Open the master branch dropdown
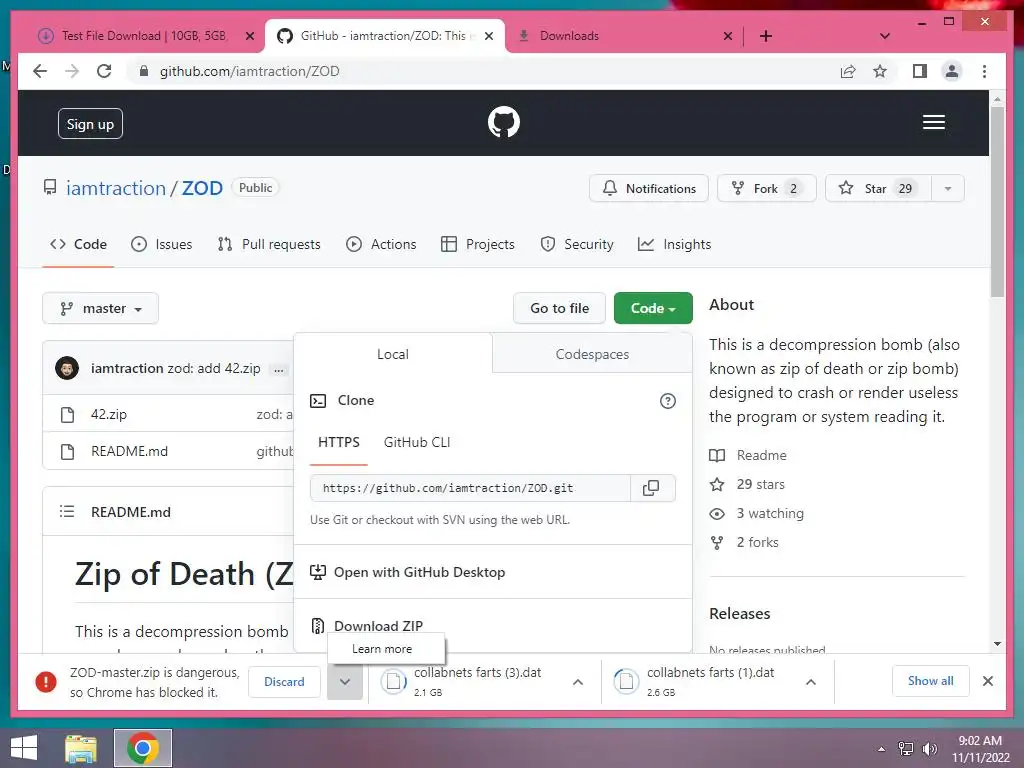 coord(101,308)
